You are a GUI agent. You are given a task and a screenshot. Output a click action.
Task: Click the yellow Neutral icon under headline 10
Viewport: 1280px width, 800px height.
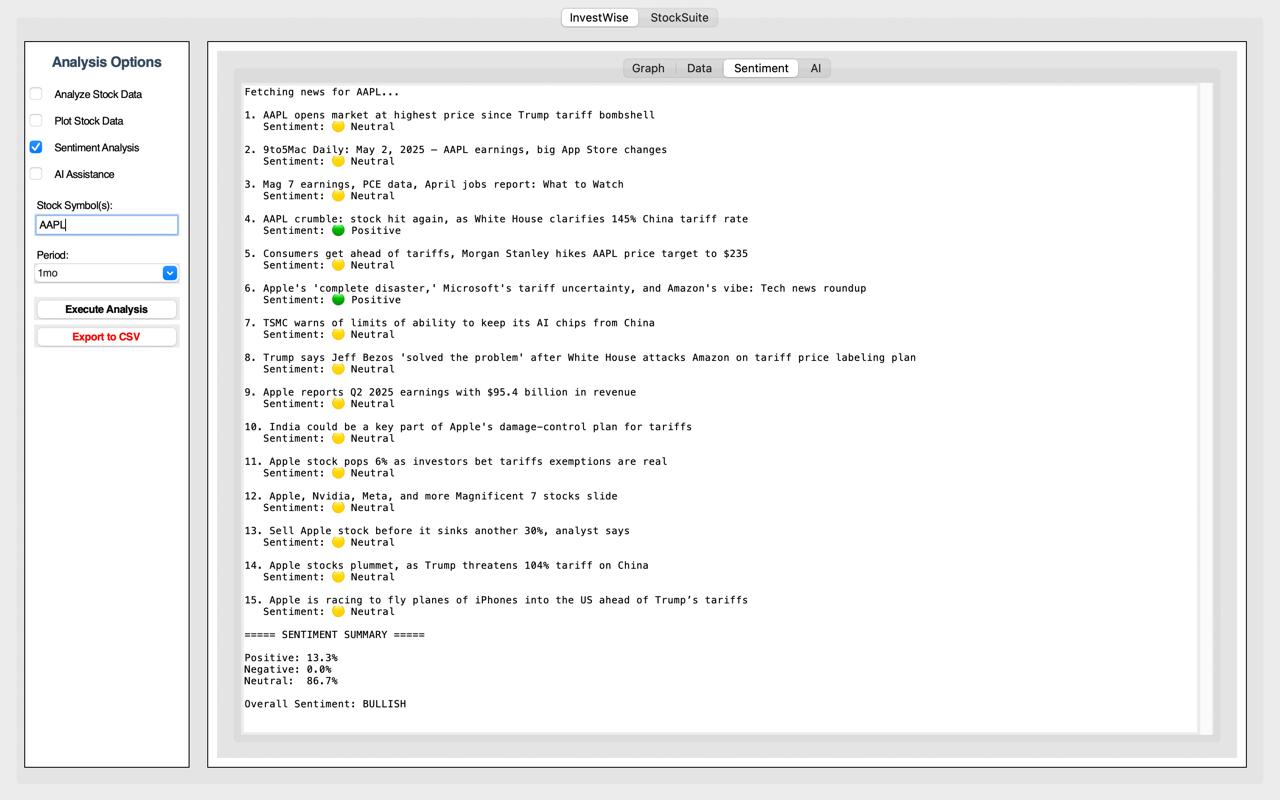(338, 439)
